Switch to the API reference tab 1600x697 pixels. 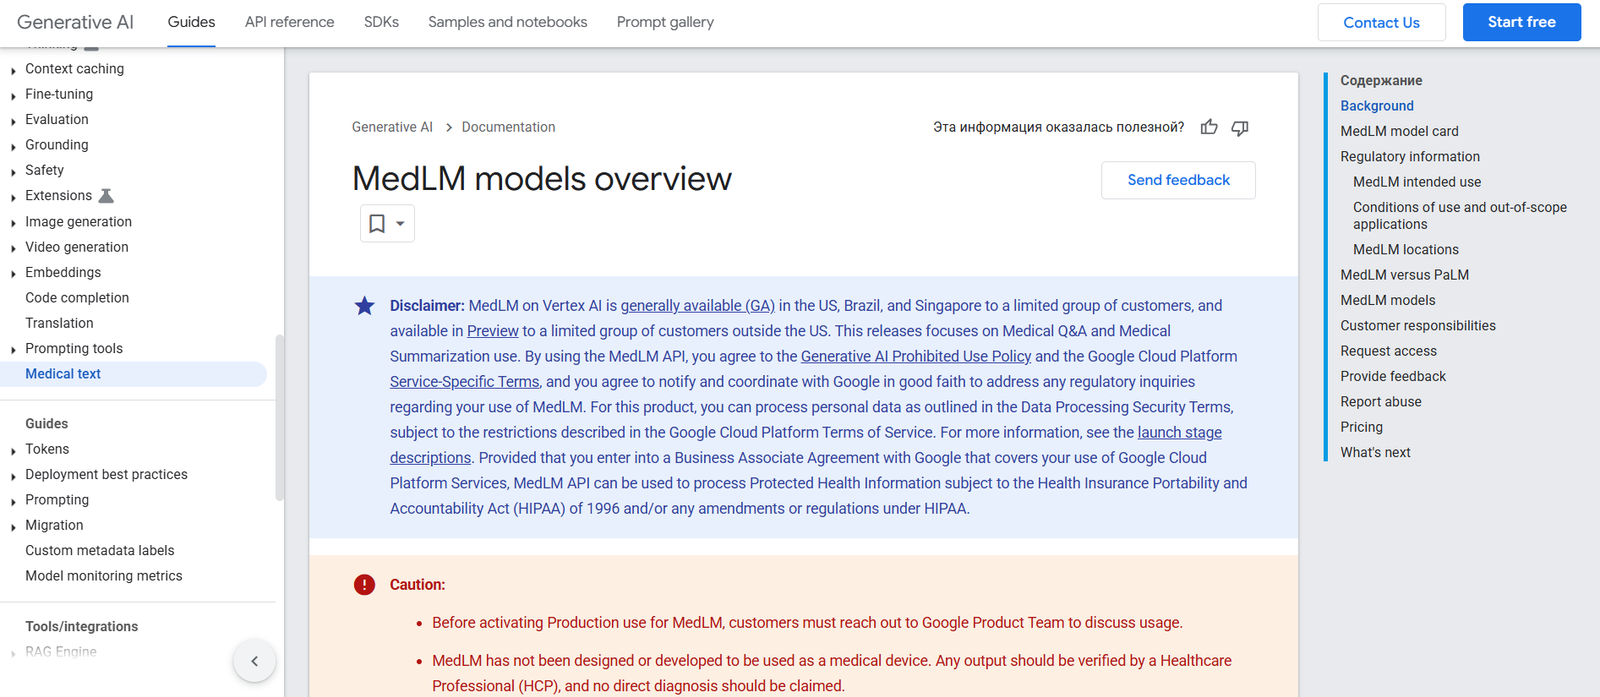(289, 22)
